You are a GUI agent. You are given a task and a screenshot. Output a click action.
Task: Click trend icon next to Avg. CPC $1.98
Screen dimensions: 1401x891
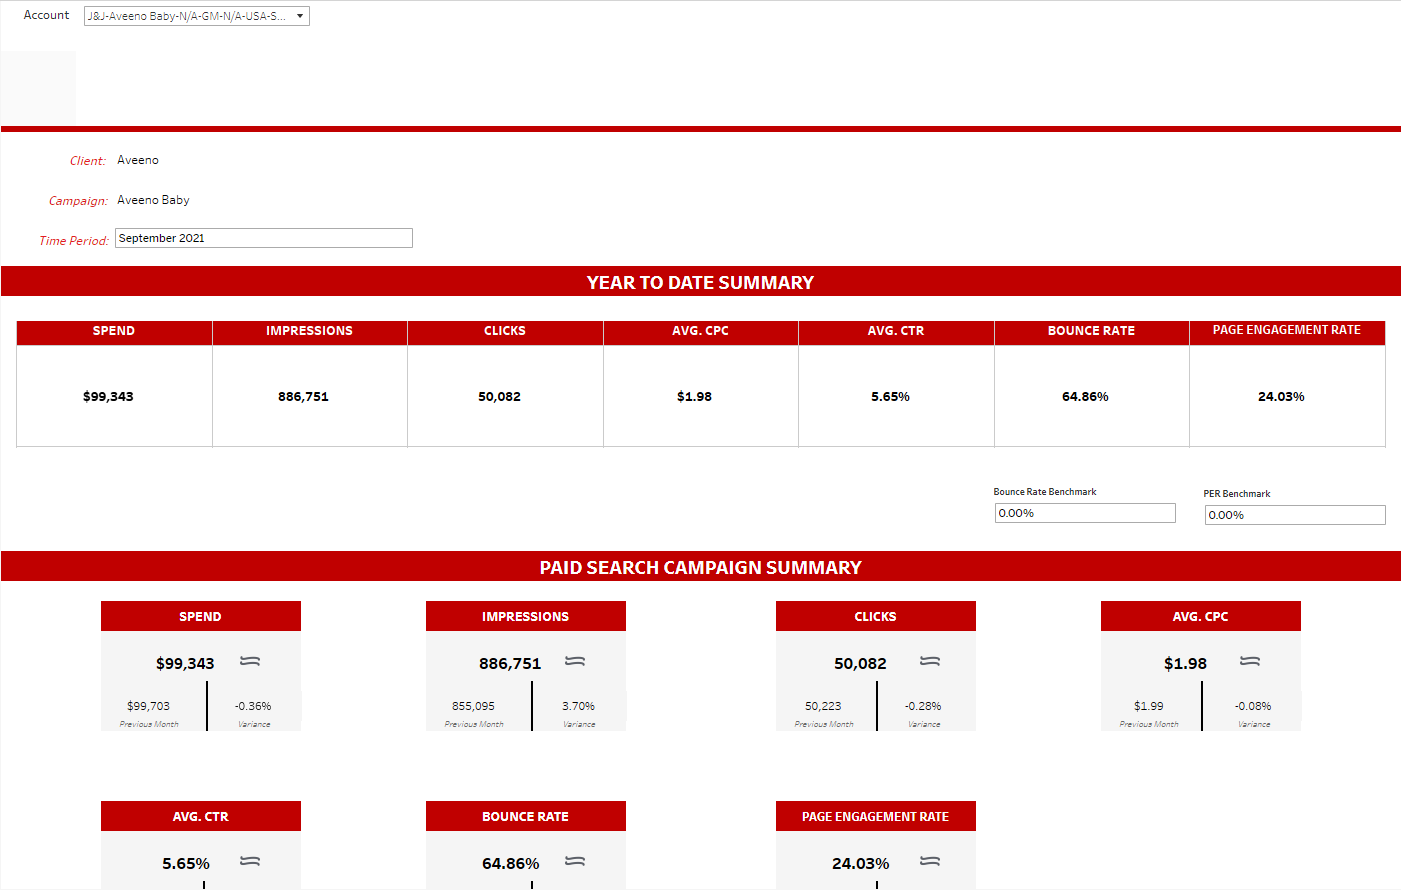click(x=1250, y=662)
